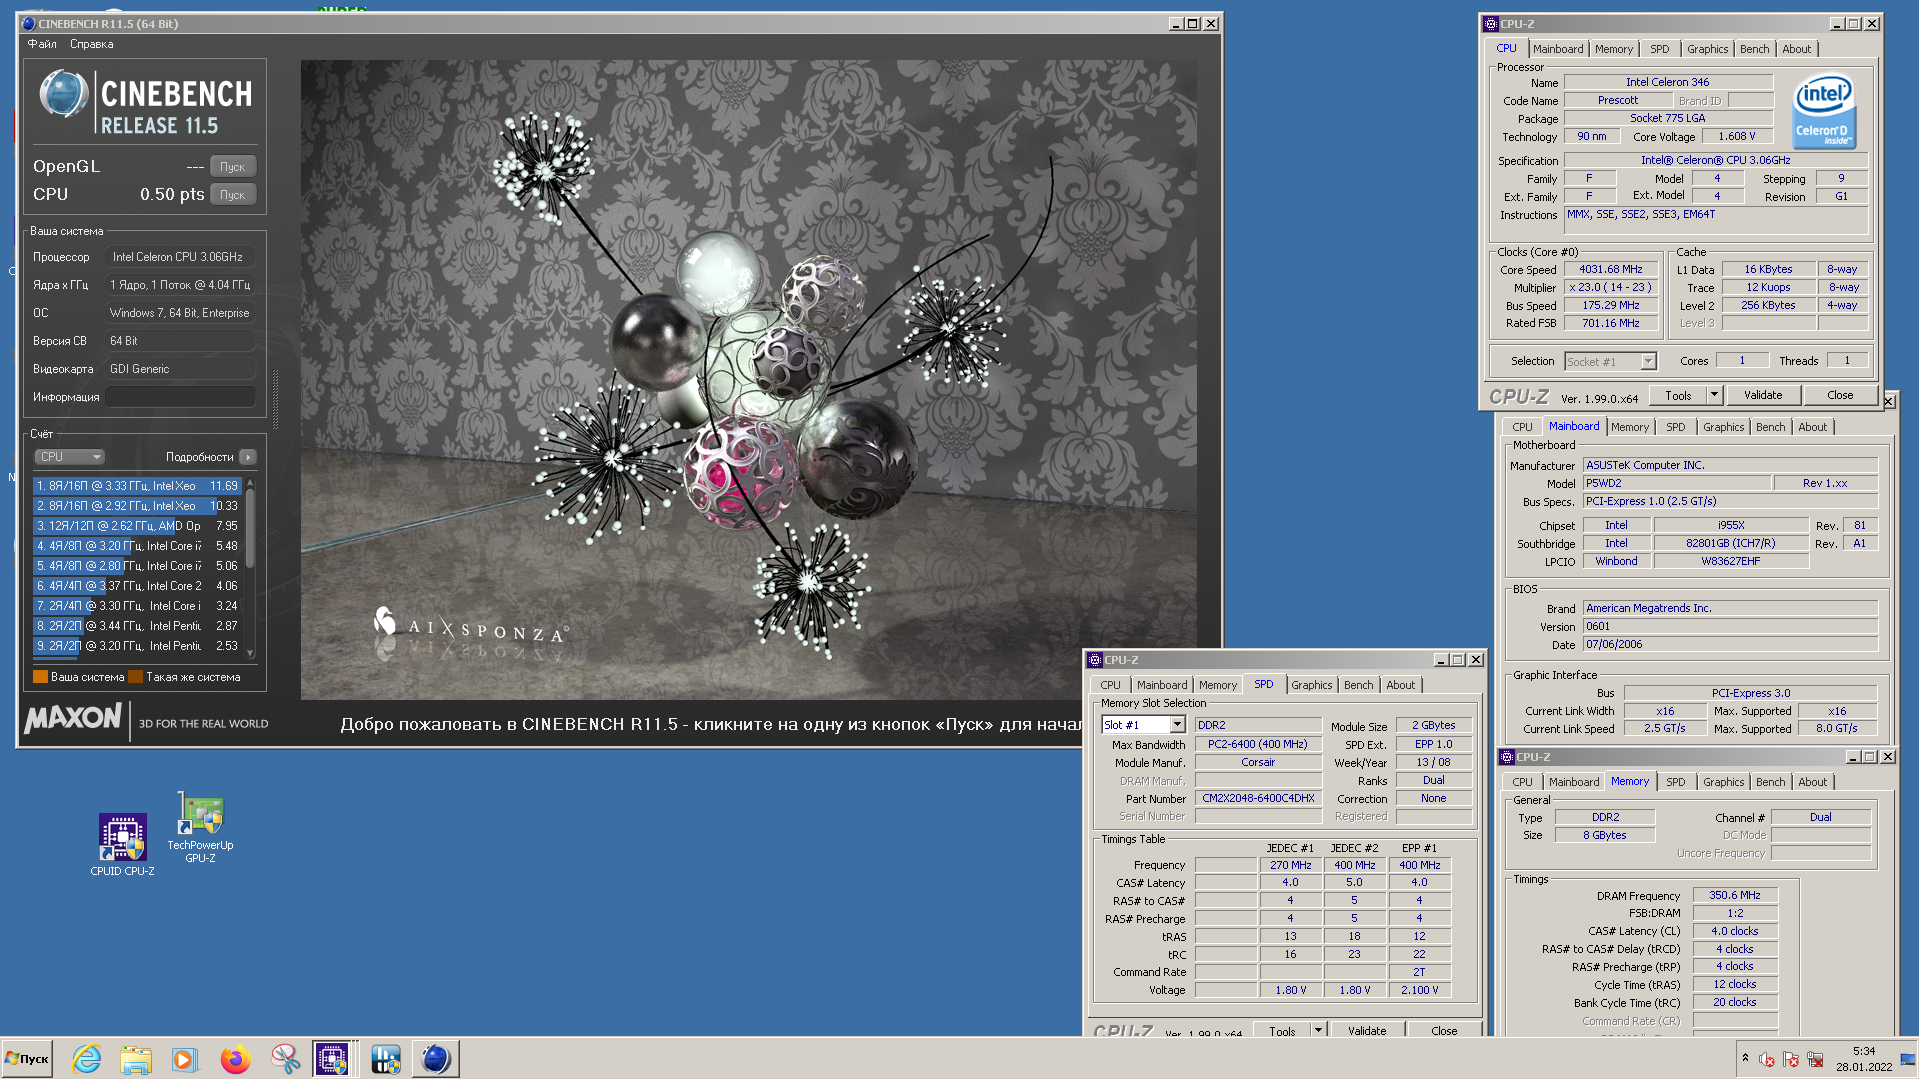Select ranking row 1 with score 11.69
This screenshot has width=1919, height=1079.
coord(137,486)
